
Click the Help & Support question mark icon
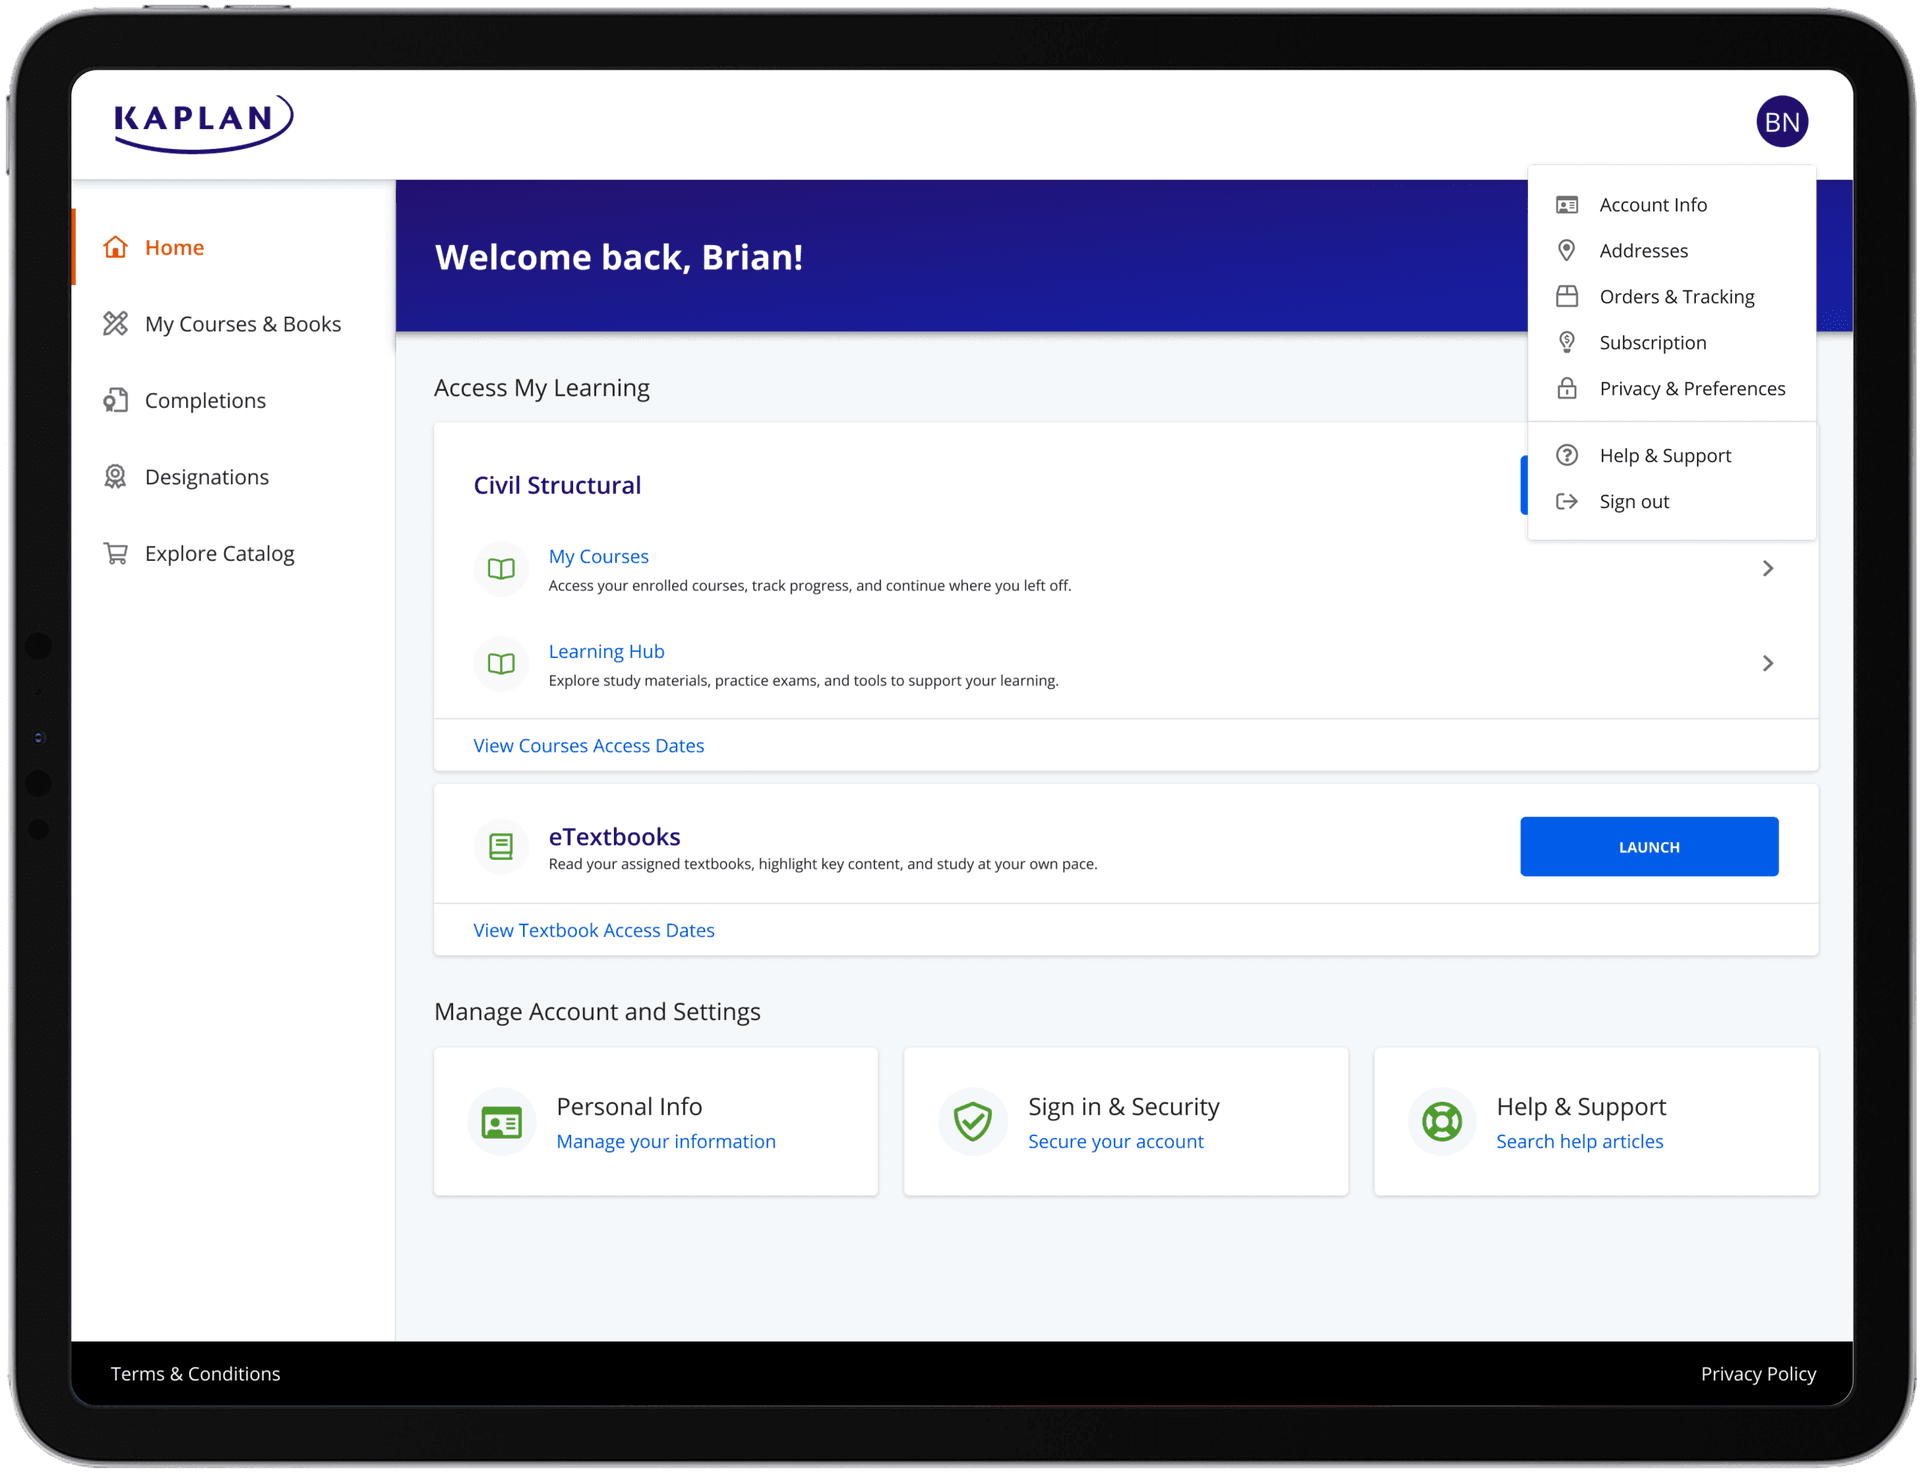[x=1567, y=455]
